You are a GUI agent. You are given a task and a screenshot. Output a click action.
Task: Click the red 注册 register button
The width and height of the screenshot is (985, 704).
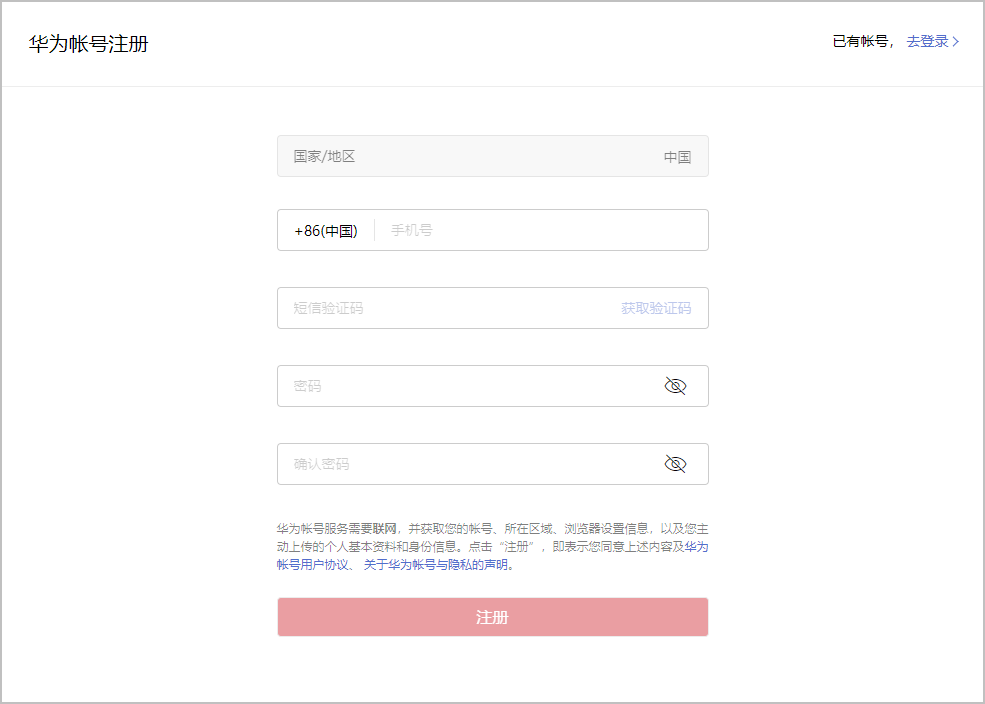pyautogui.click(x=492, y=617)
